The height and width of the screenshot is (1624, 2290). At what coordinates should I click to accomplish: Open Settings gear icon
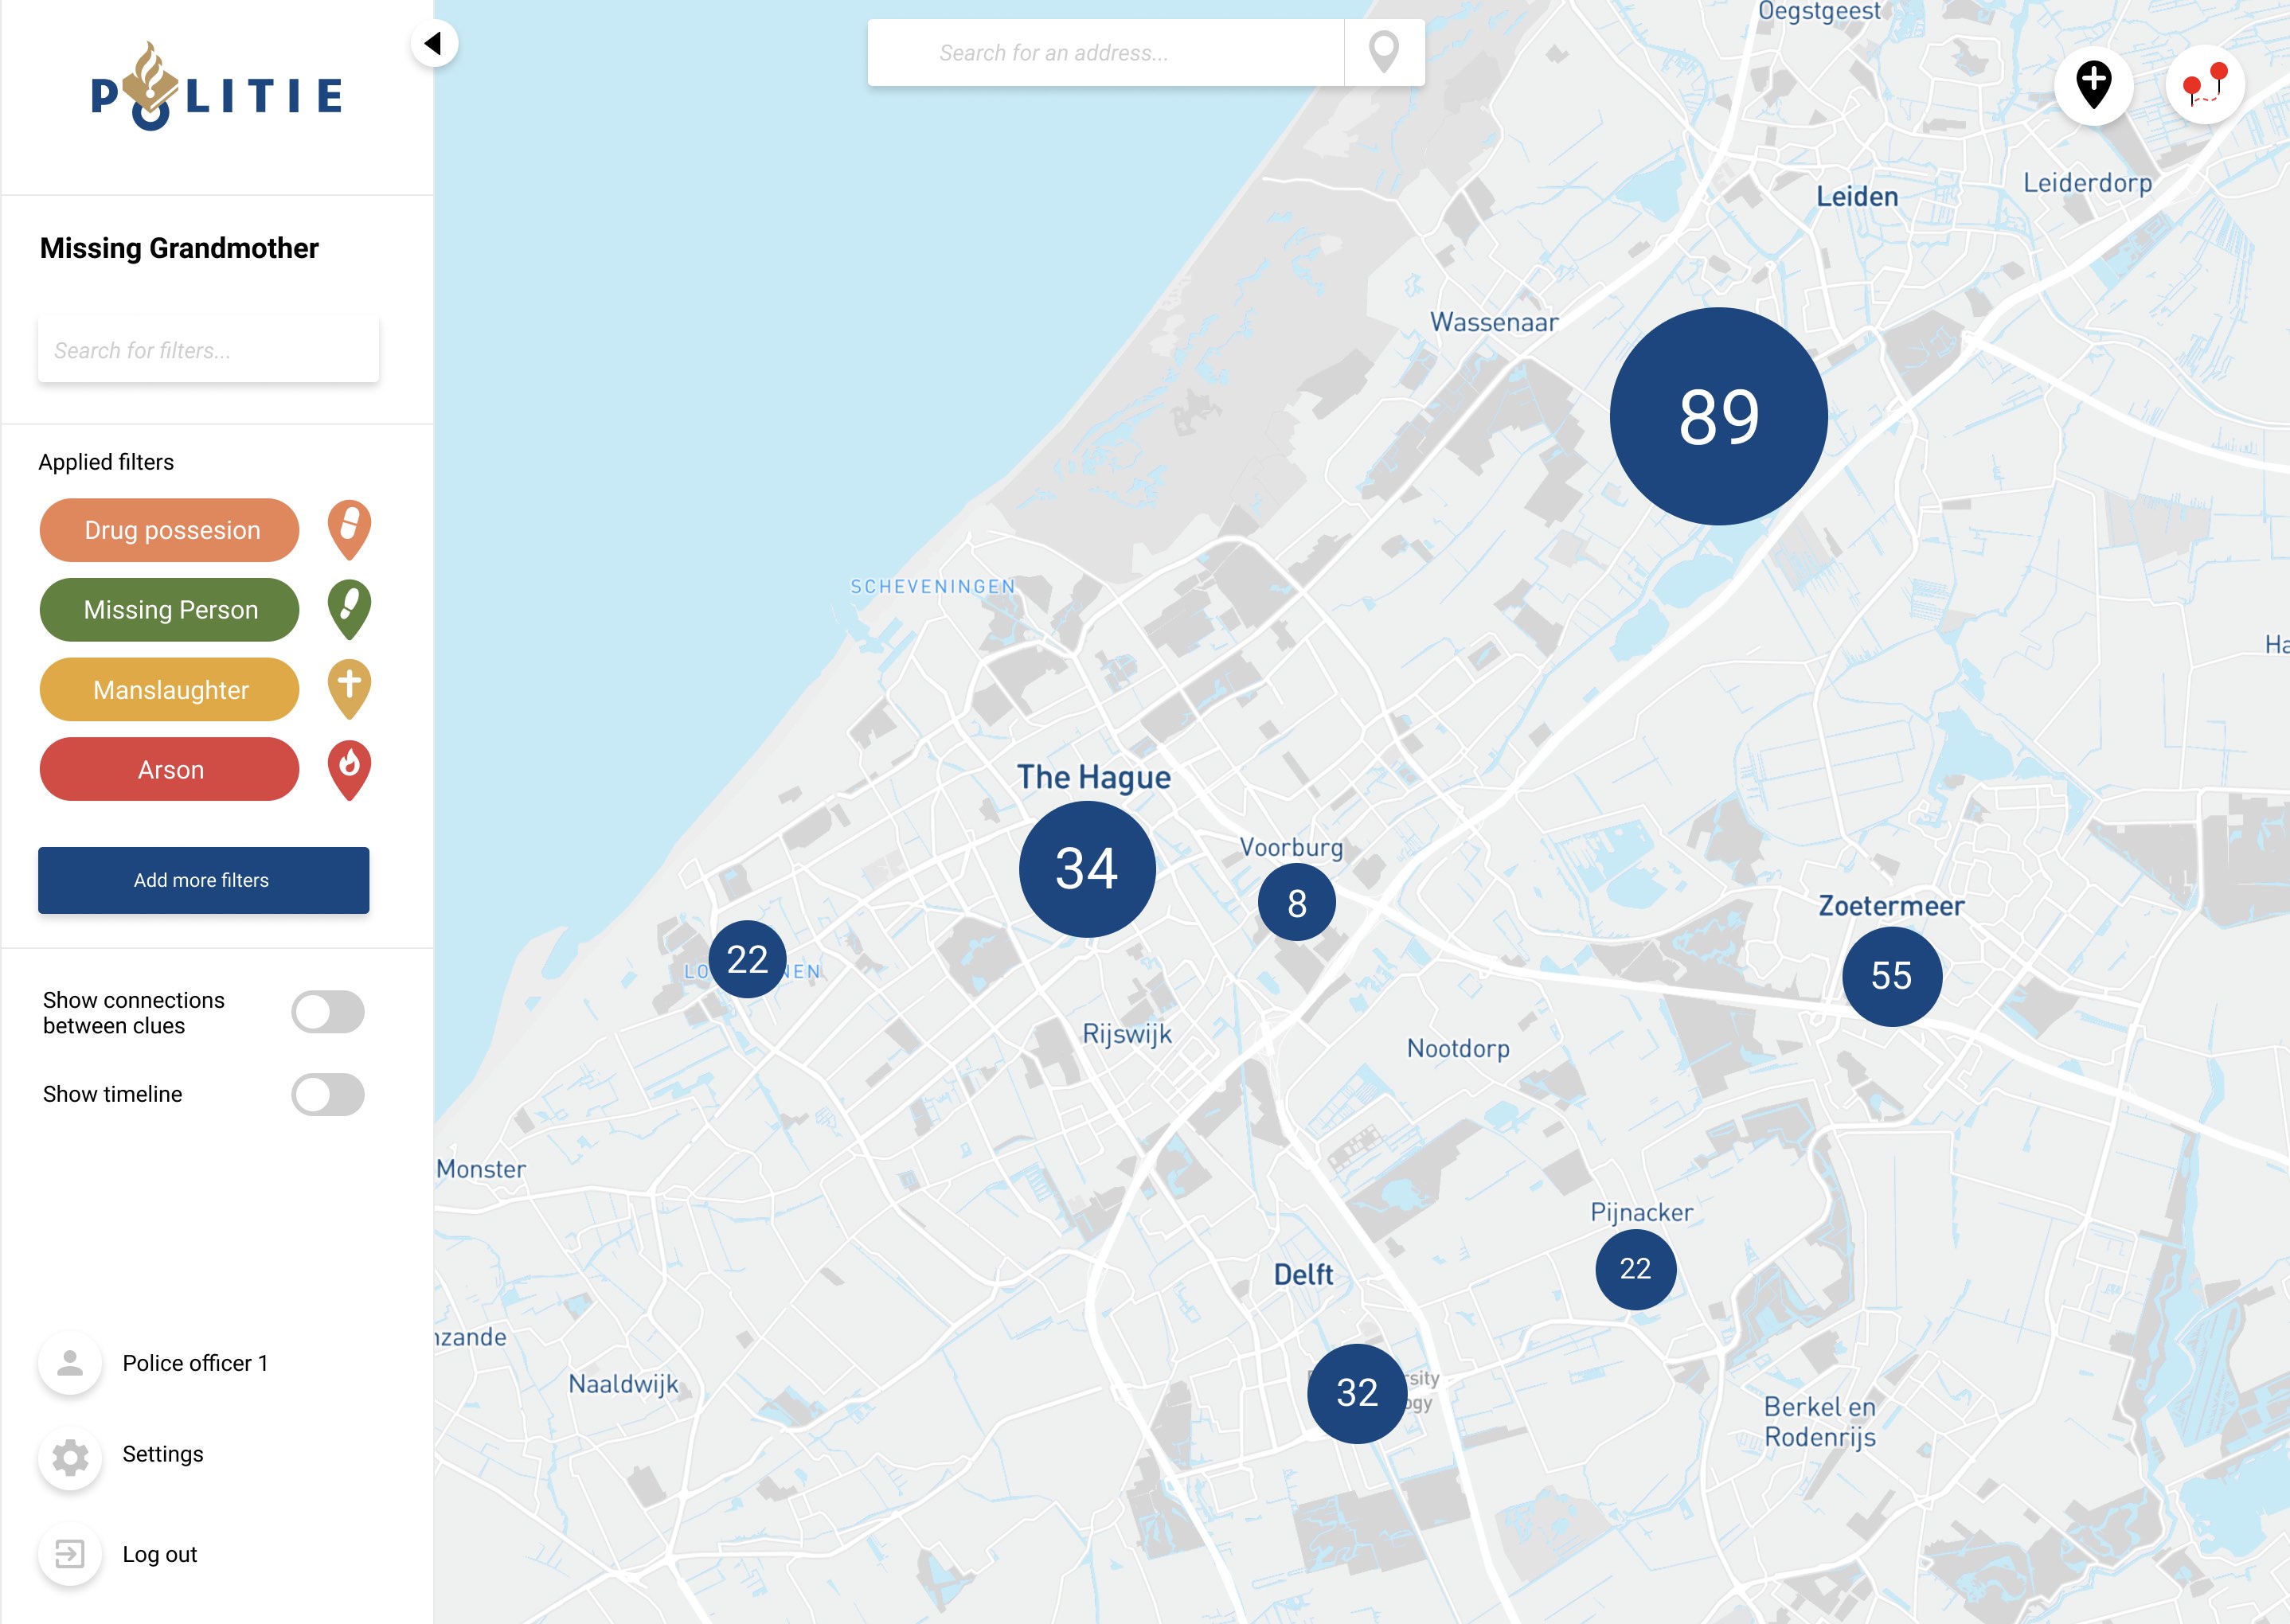pos(70,1456)
